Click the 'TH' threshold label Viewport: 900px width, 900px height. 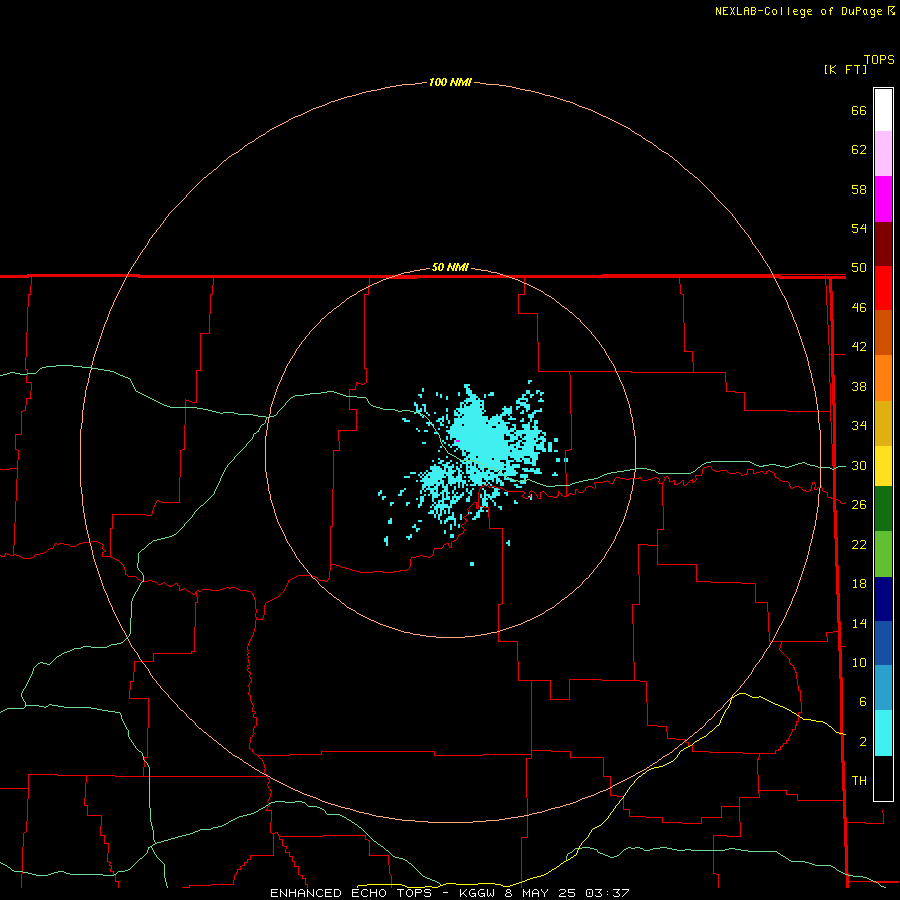click(859, 781)
